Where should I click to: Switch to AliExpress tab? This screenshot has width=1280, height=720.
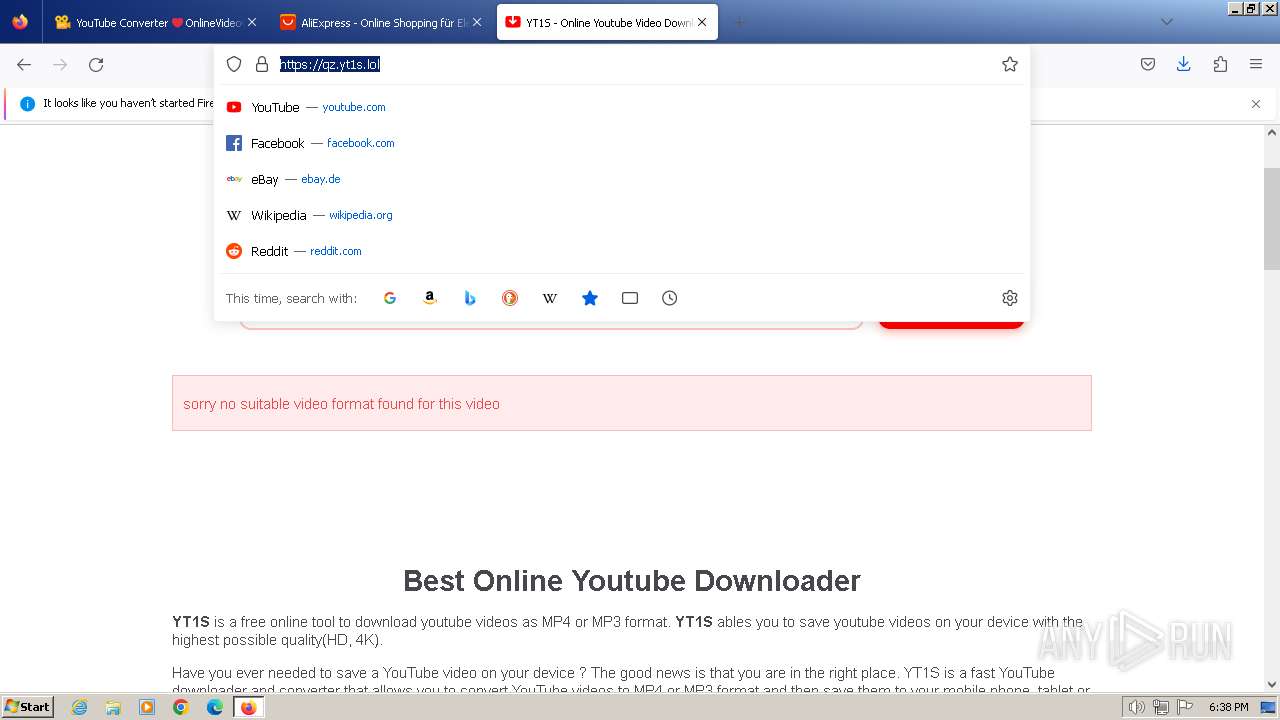pyautogui.click(x=382, y=22)
